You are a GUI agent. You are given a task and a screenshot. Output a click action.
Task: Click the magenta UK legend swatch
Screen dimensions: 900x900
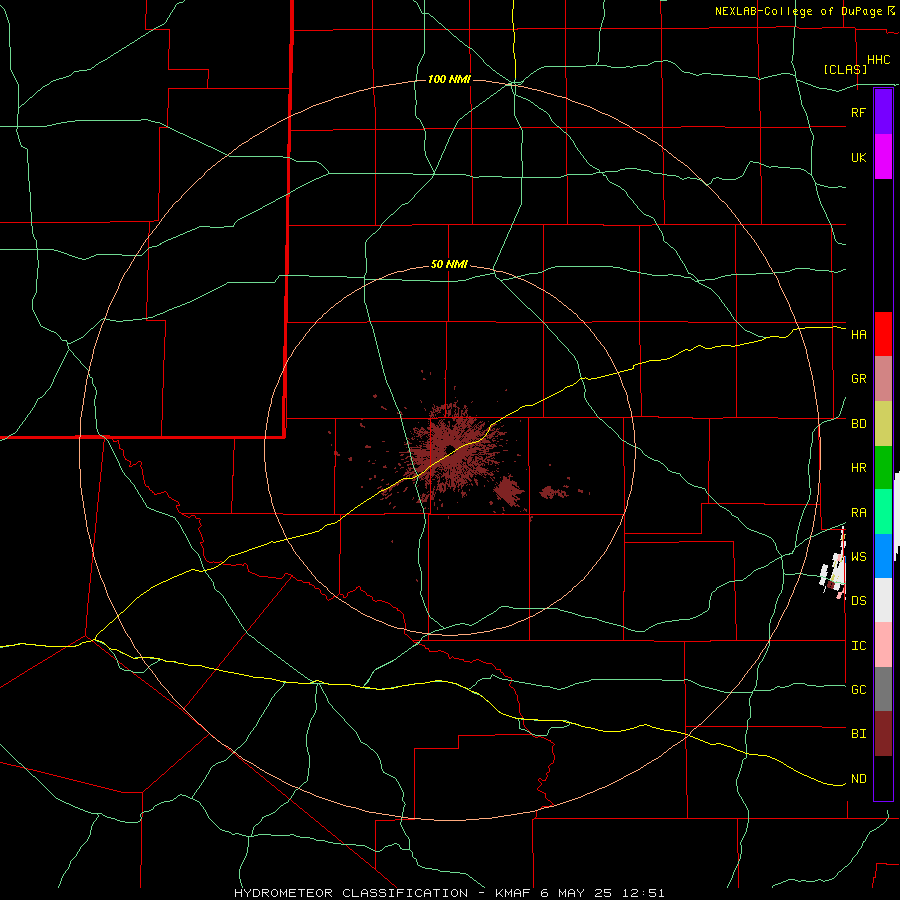pos(883,157)
